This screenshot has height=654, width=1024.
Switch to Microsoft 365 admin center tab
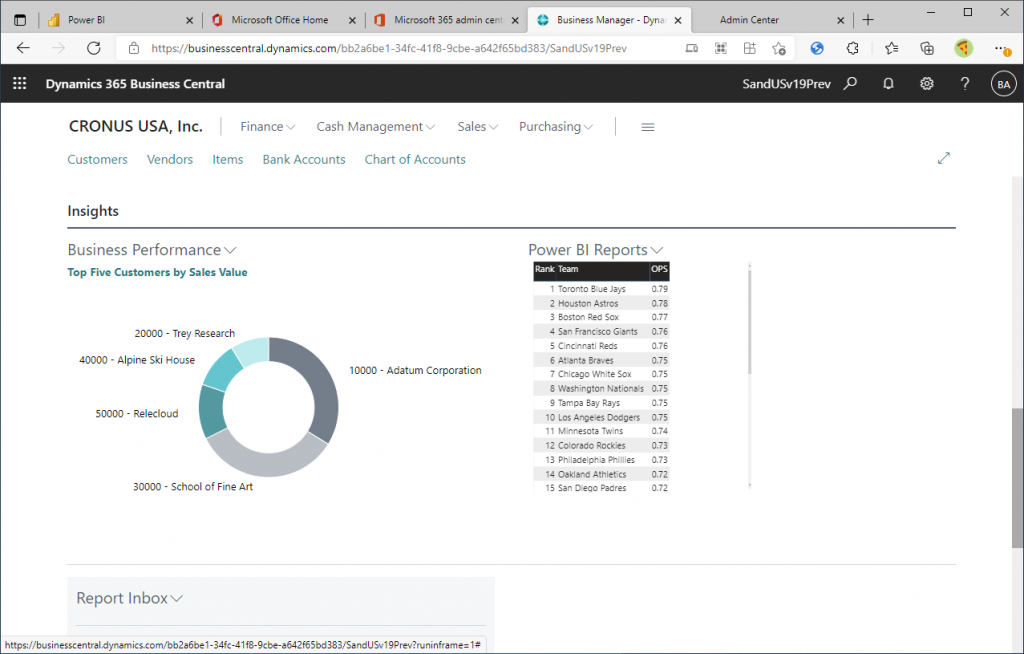coord(448,20)
